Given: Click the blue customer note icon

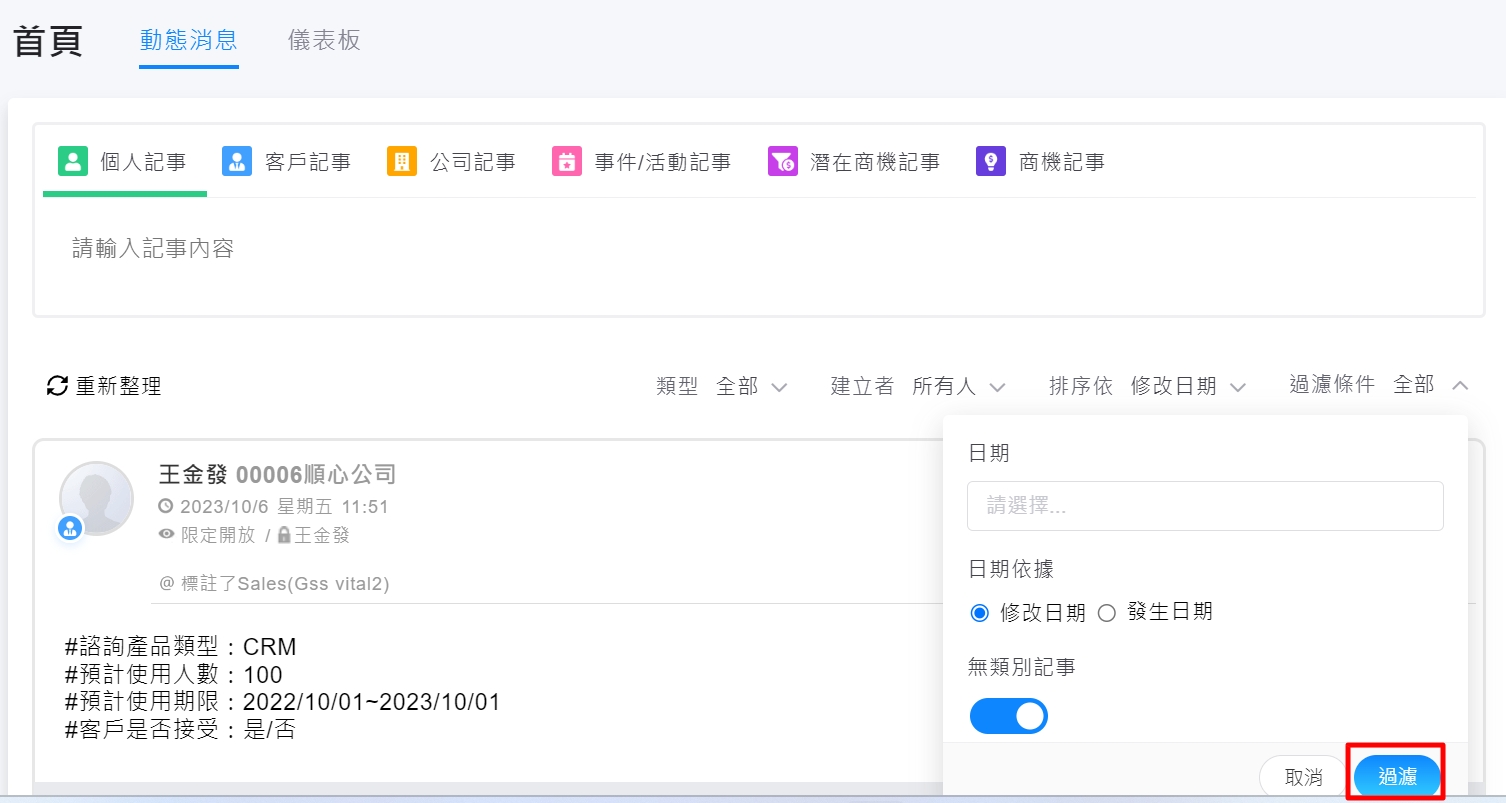Looking at the screenshot, I should pyautogui.click(x=237, y=162).
